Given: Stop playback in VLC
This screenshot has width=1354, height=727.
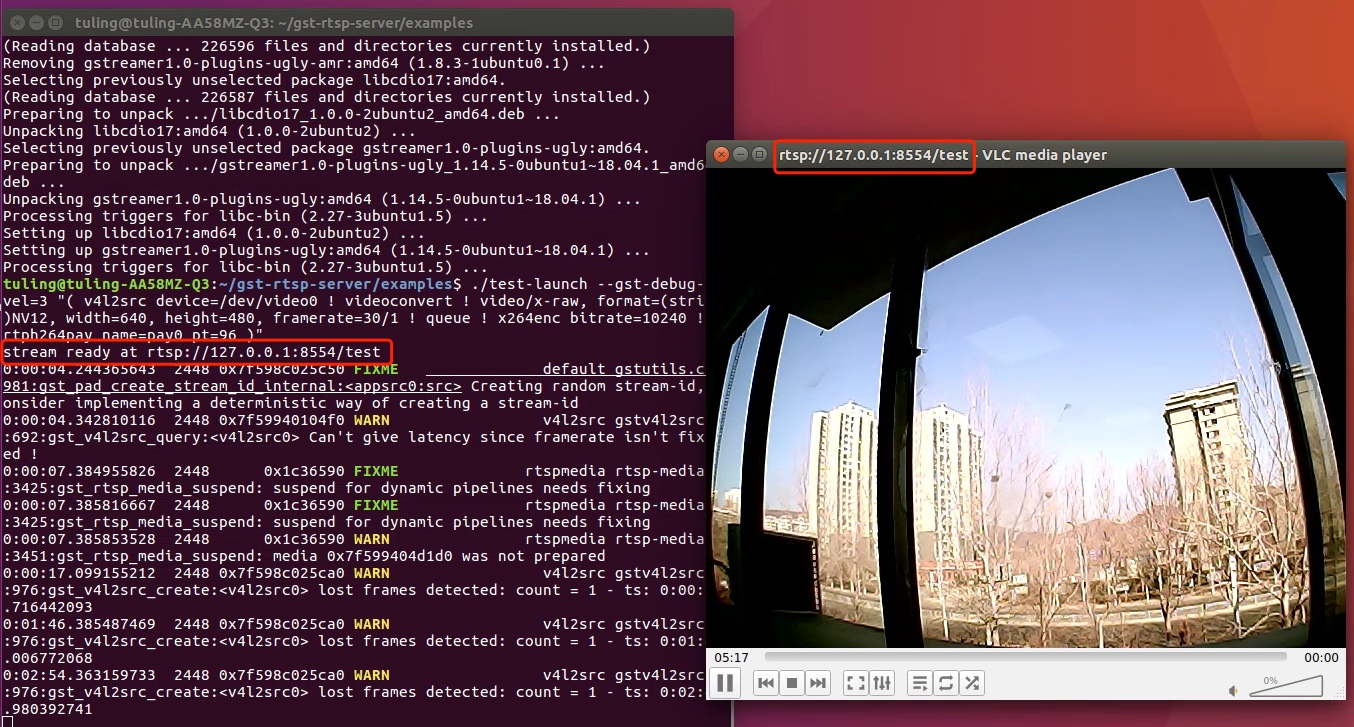Looking at the screenshot, I should point(792,683).
